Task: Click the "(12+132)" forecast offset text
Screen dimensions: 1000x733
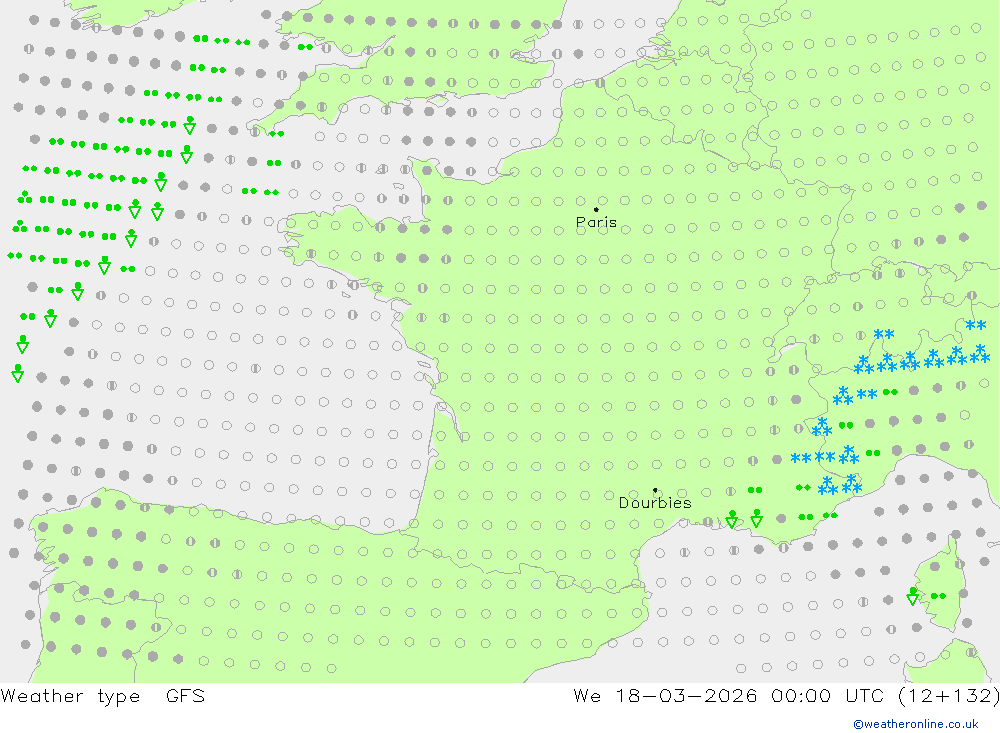Action: pos(948,696)
